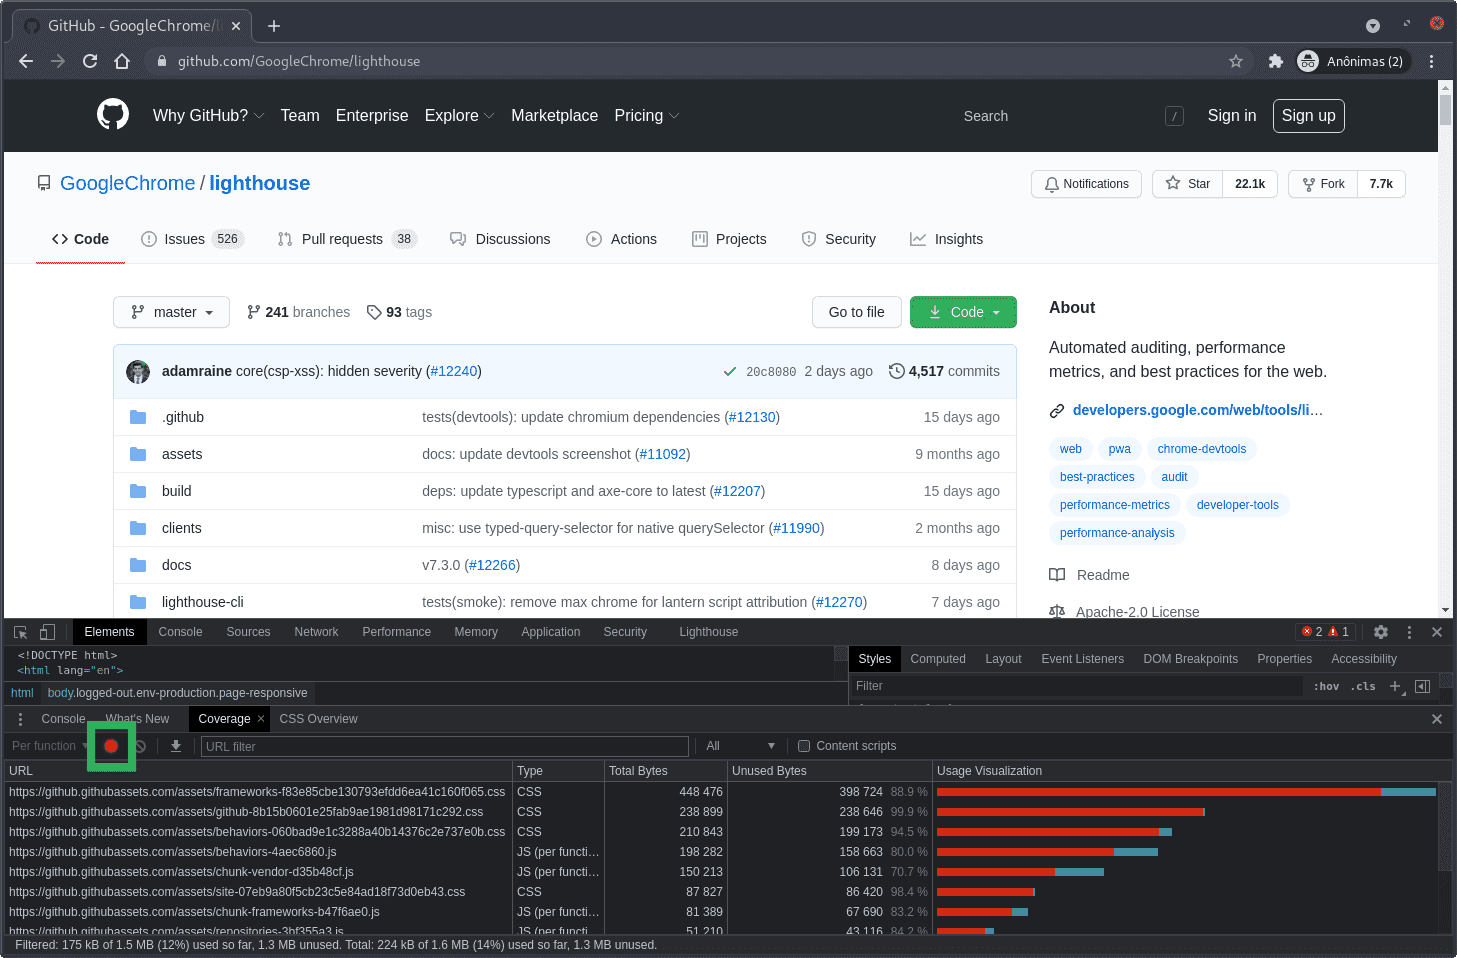Enable the Content scripts checkbox
1457x958 pixels.
804,746
